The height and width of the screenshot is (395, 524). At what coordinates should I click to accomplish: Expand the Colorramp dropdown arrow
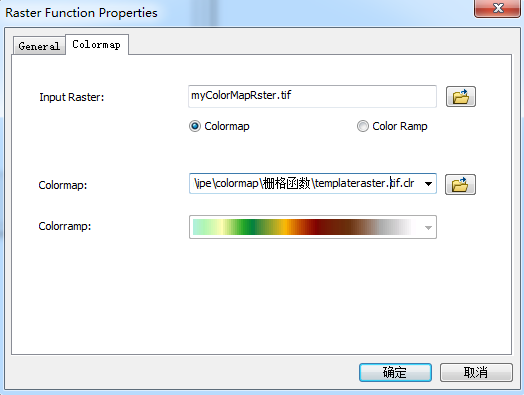428,228
